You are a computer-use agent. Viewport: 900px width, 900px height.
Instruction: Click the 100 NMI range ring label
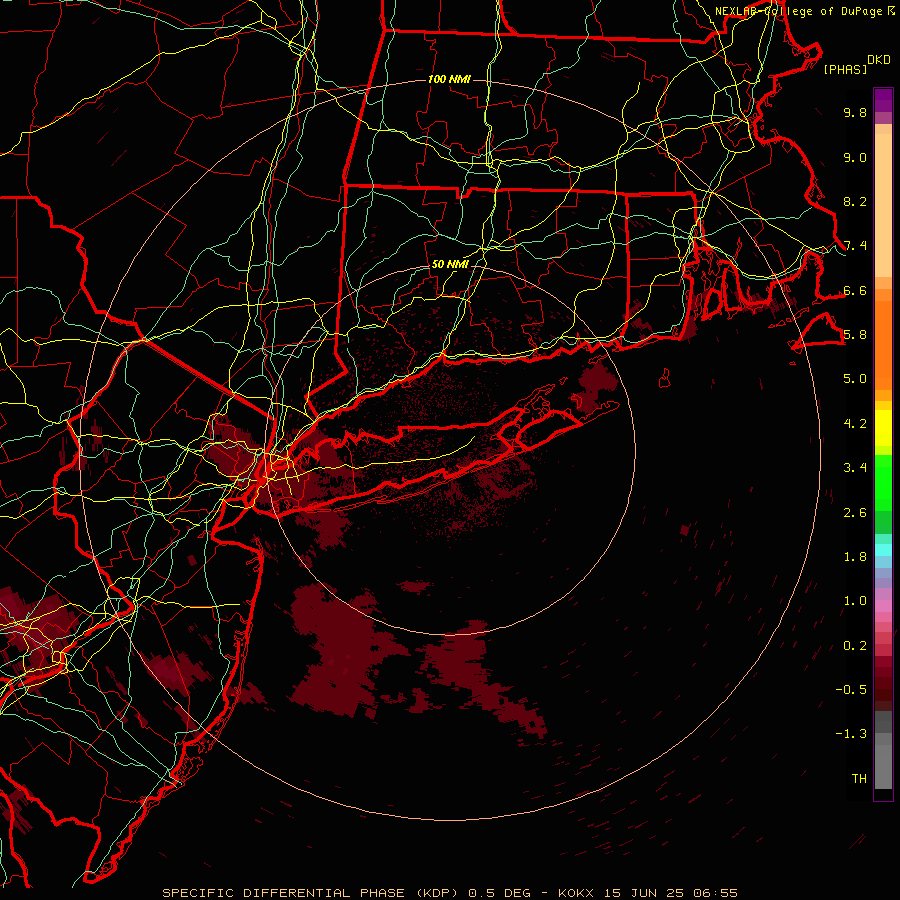(449, 79)
